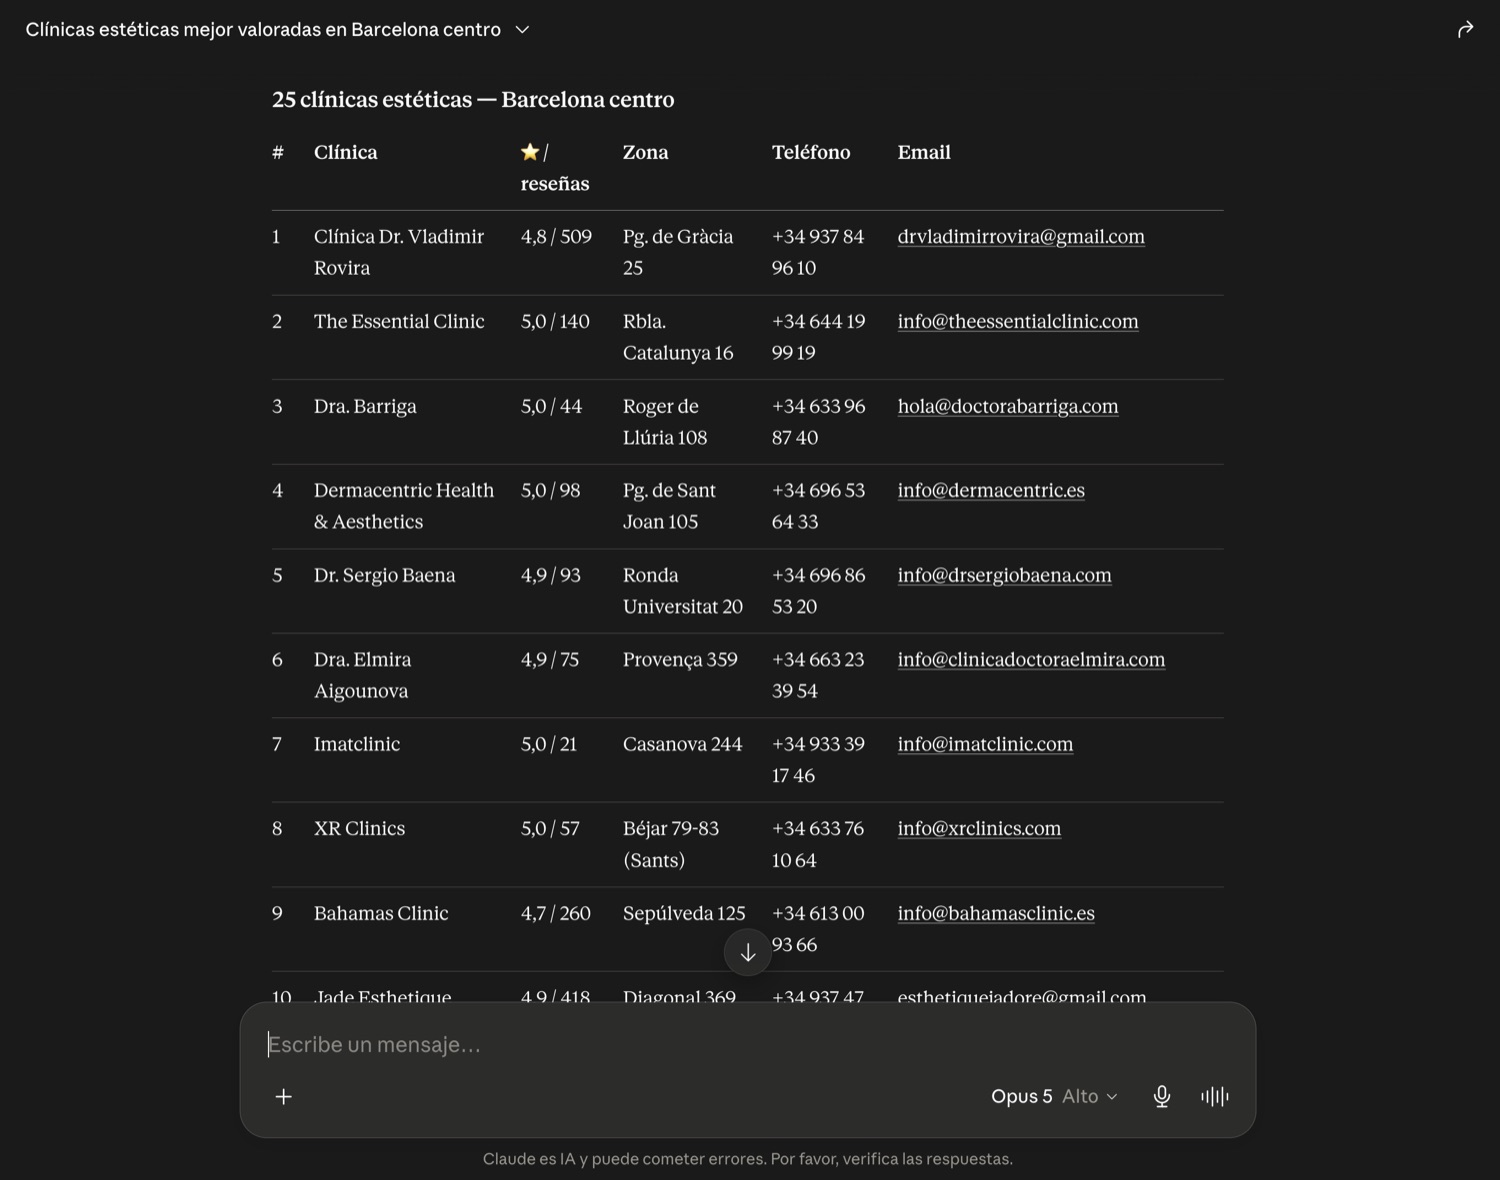Open info@imatclinic.com email link
This screenshot has width=1500, height=1180.
point(985,745)
